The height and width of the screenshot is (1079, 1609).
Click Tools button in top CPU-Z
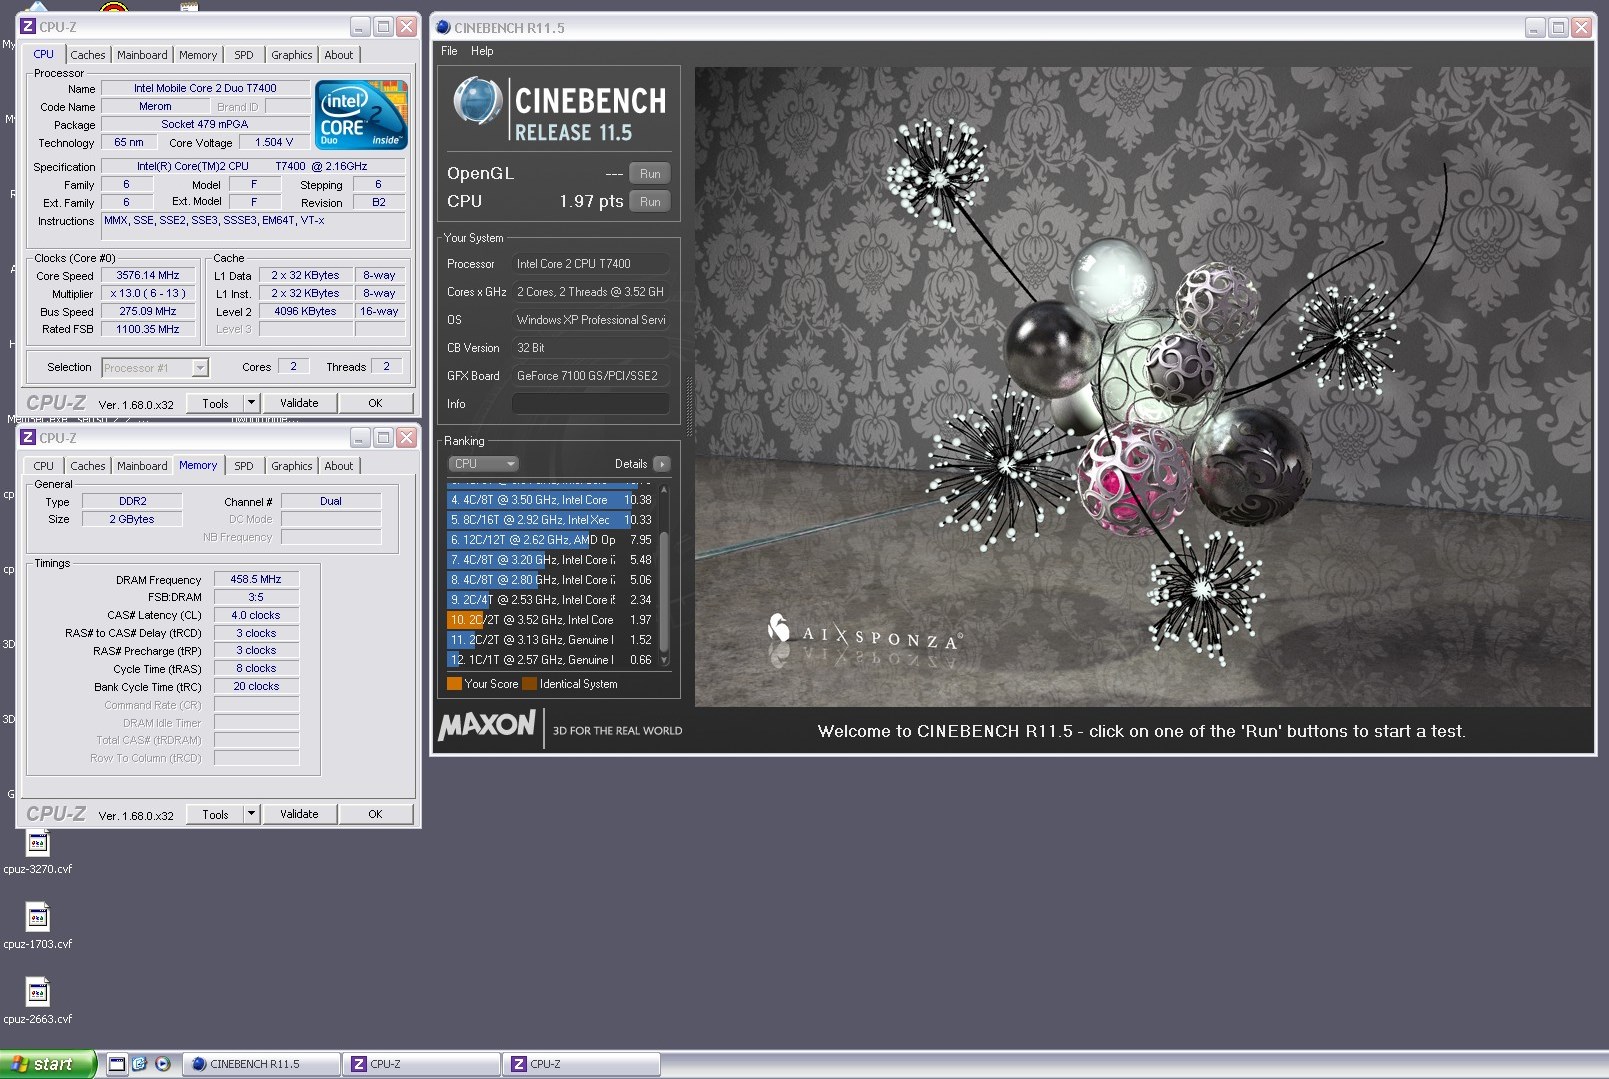(215, 403)
